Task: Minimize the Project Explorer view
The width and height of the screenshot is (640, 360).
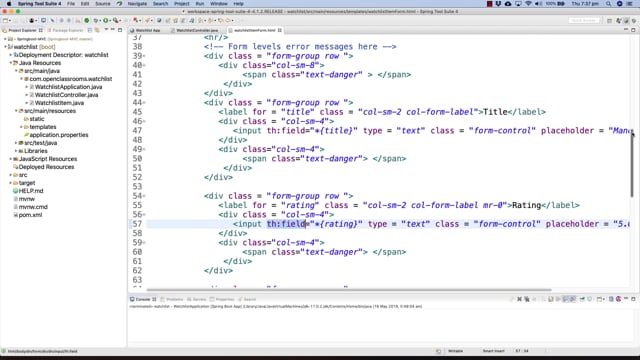Action: (113, 30)
